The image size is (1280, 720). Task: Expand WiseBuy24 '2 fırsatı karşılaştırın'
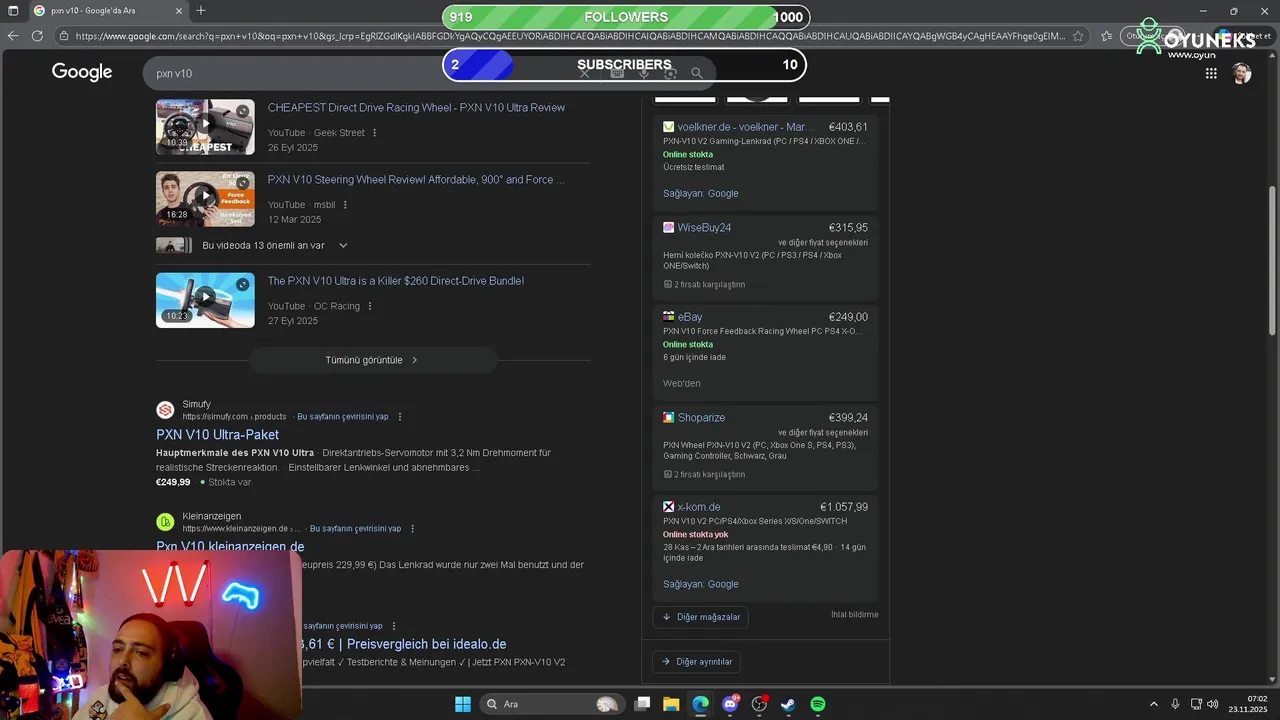pos(704,285)
